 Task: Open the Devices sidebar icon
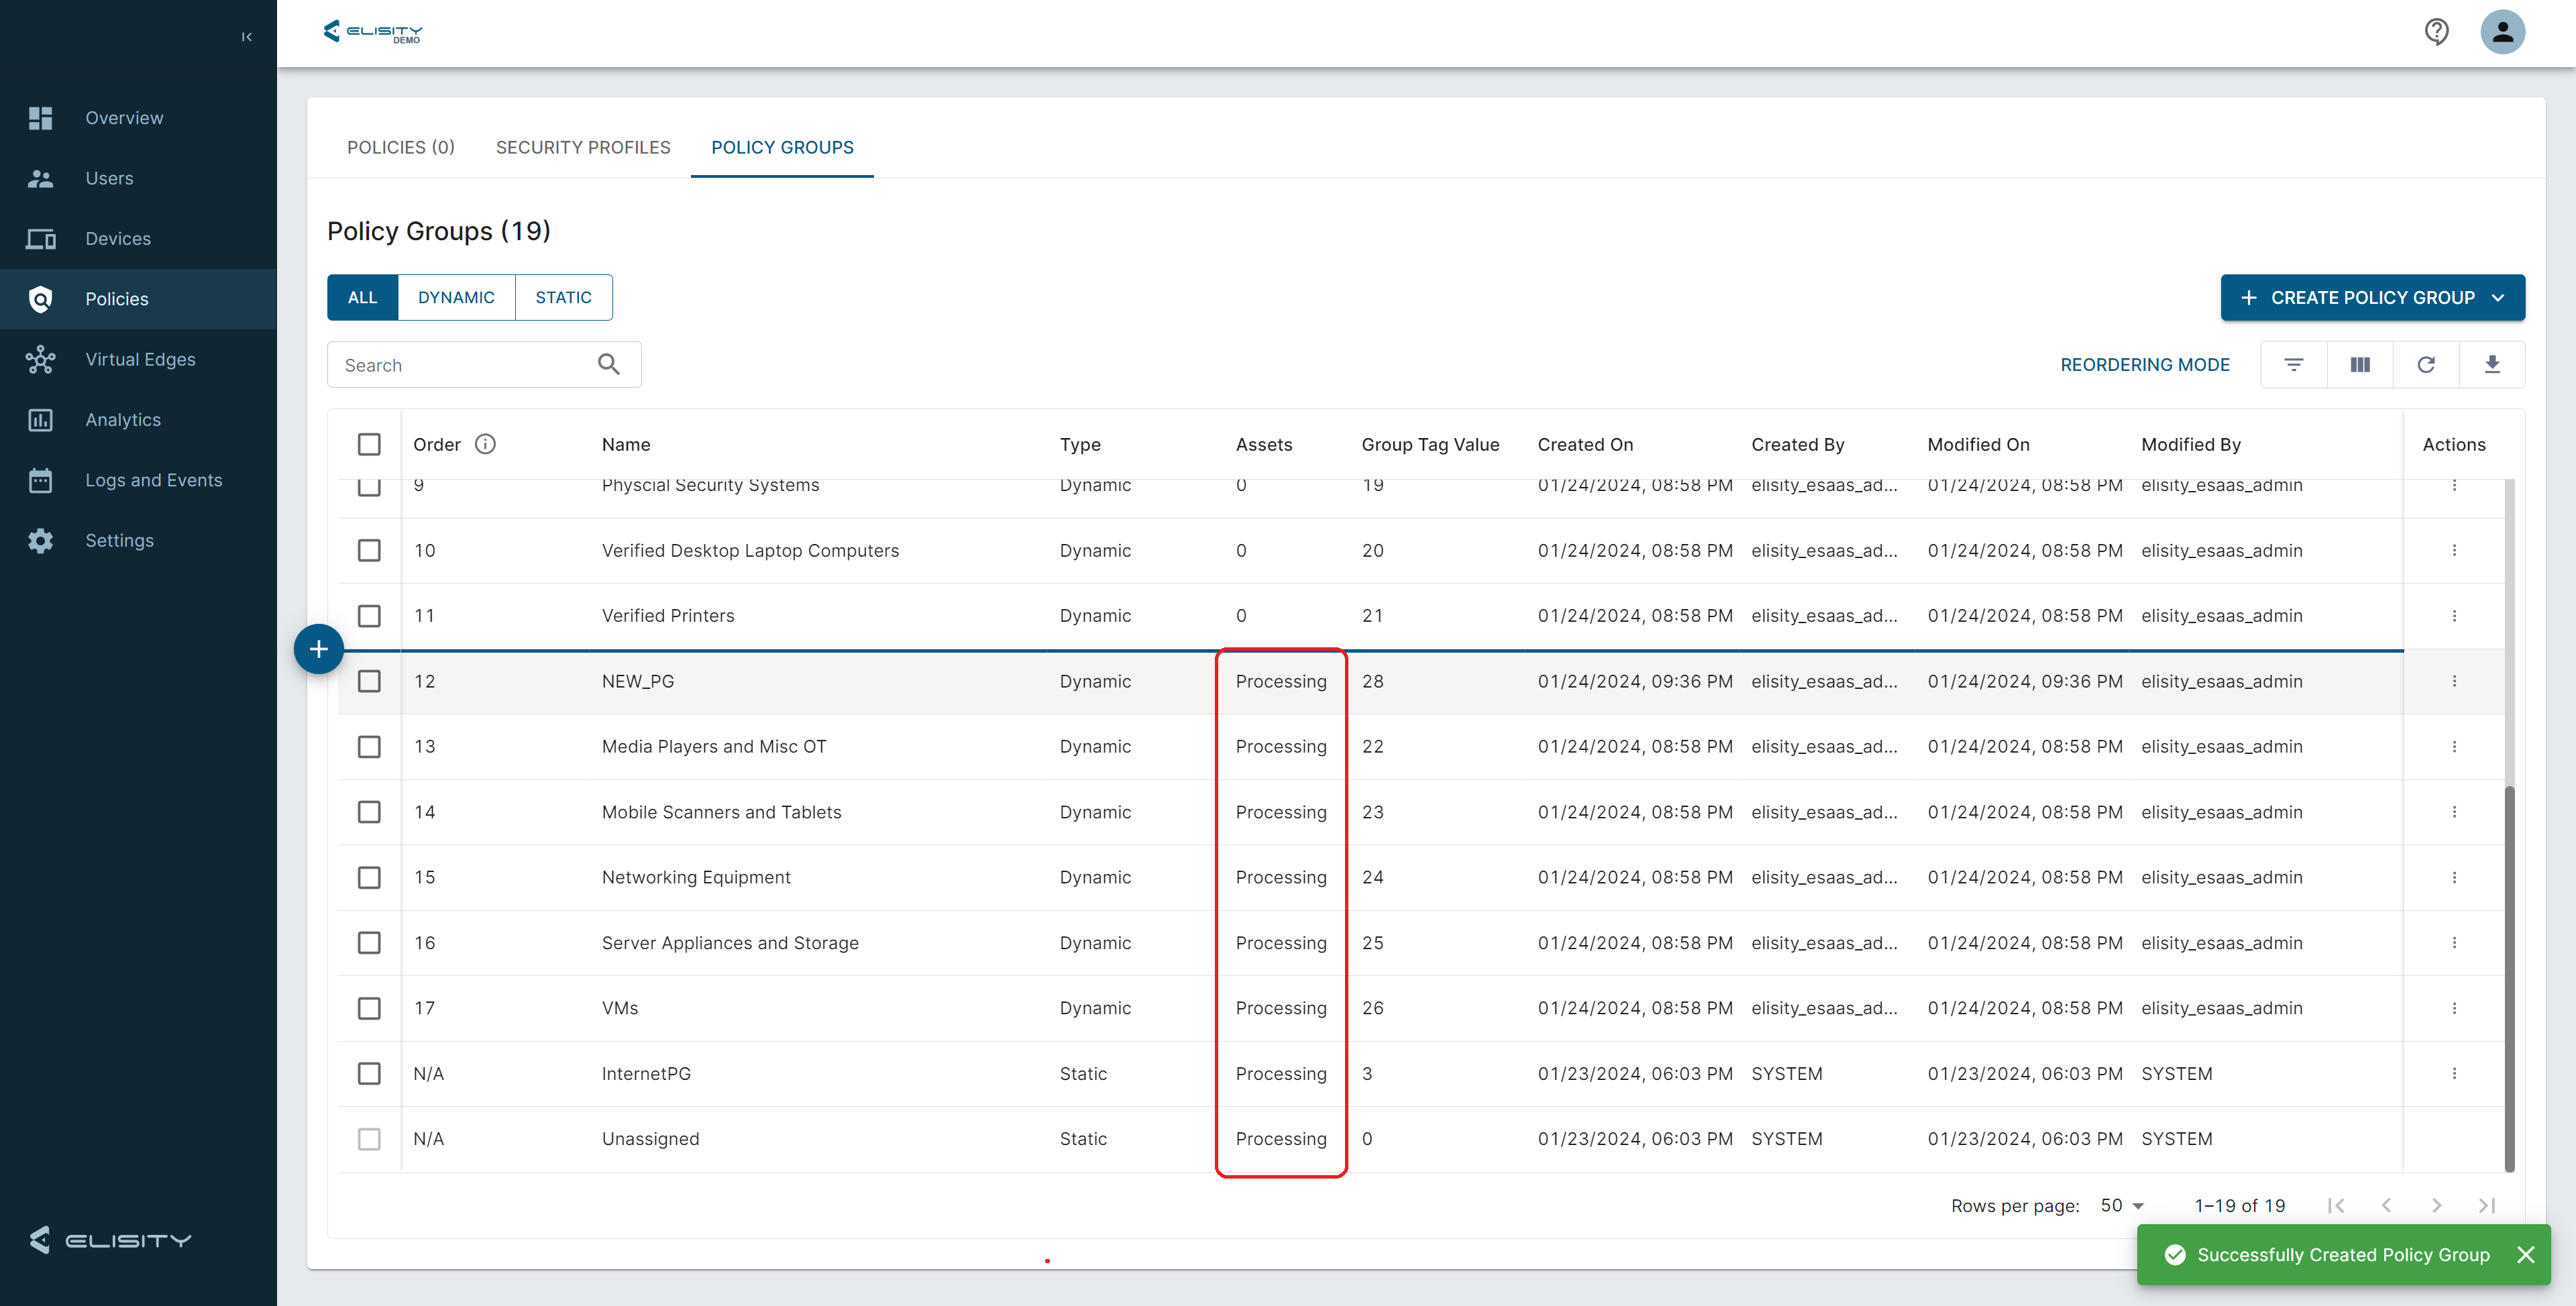[x=41, y=239]
